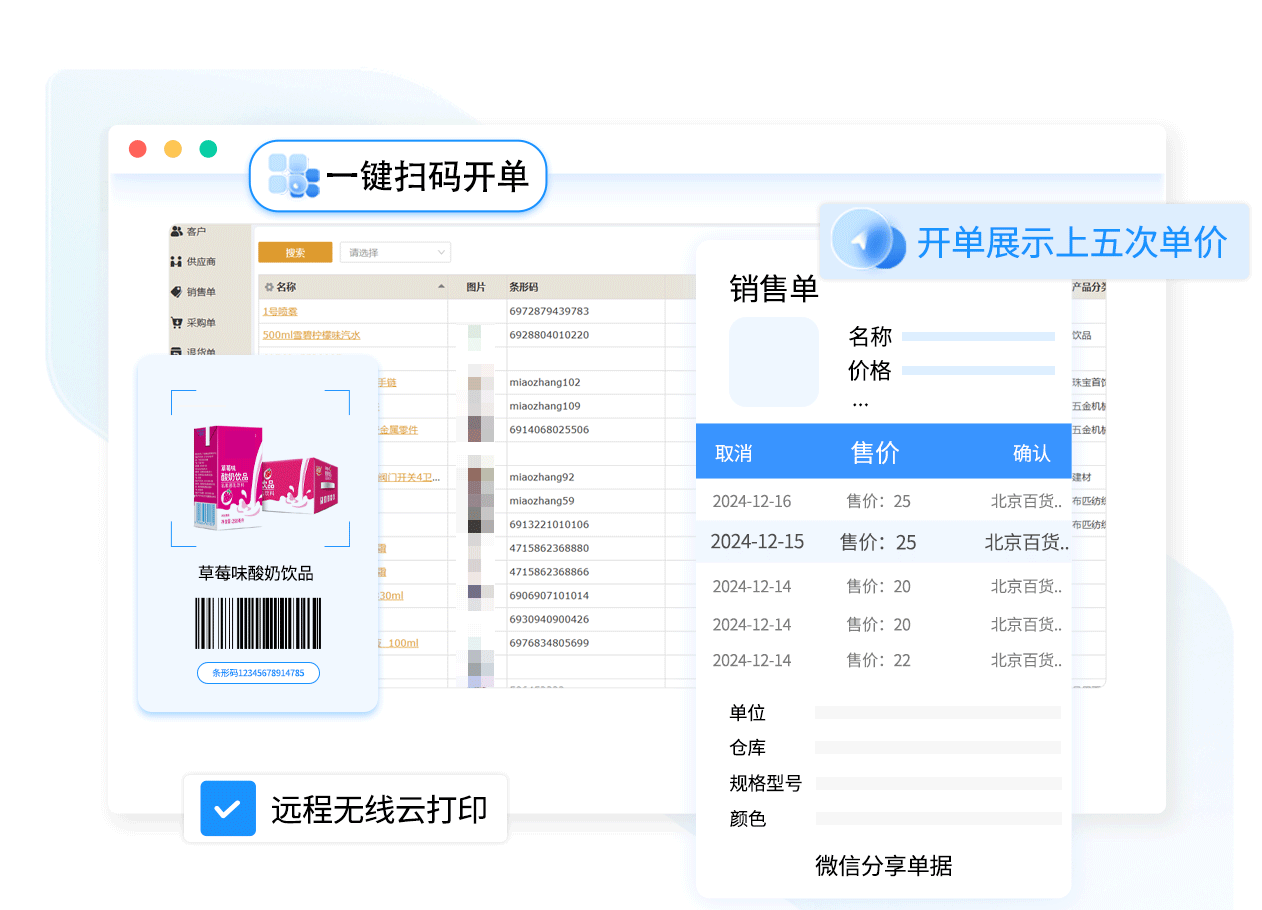
Task: Select the 2024-12-14 售价 22 row
Action: click(x=883, y=660)
